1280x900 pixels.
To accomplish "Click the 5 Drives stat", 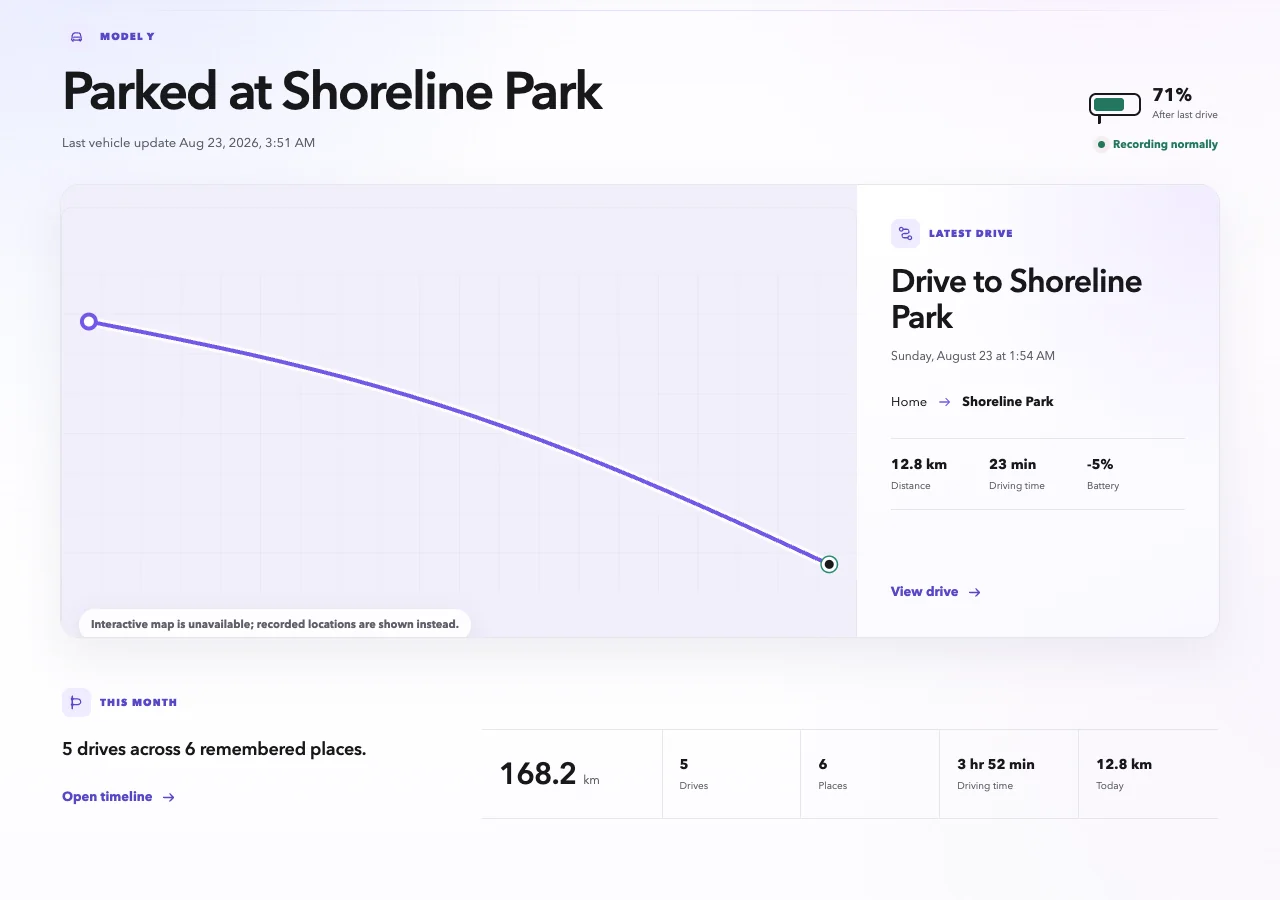I will (x=694, y=774).
